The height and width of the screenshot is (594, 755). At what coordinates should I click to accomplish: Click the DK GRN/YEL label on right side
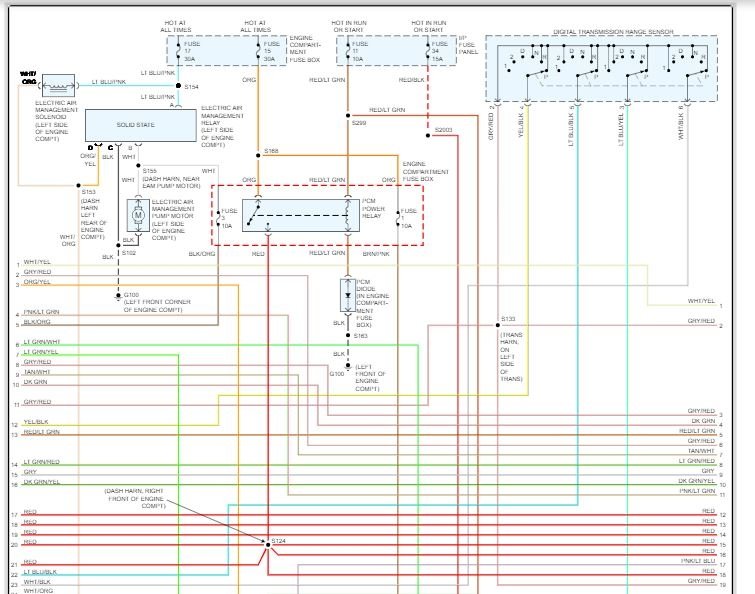[x=697, y=481]
